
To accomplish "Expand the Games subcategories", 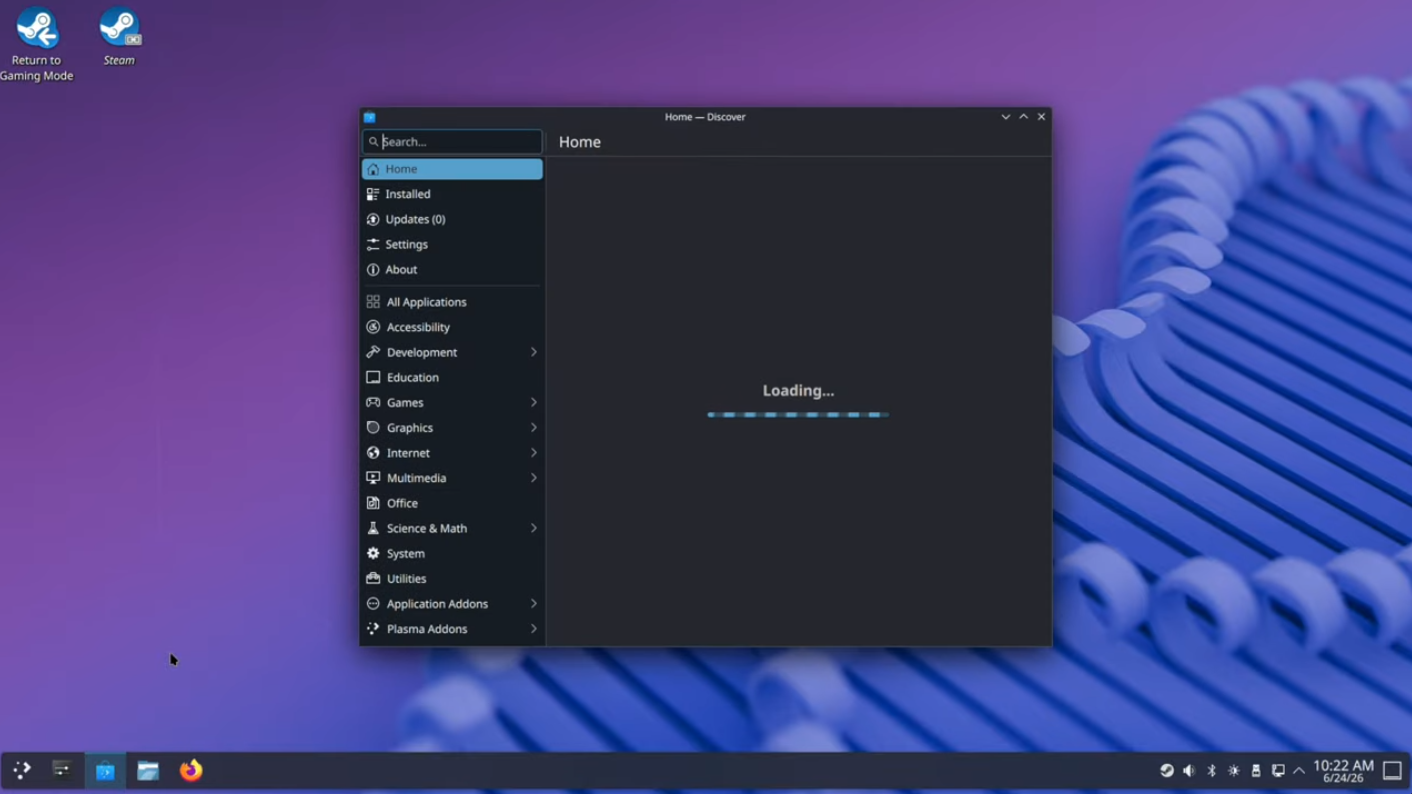I will pos(534,402).
